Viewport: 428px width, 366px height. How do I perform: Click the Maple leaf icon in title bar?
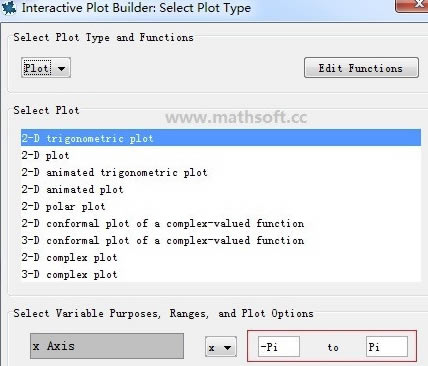click(x=9, y=7)
